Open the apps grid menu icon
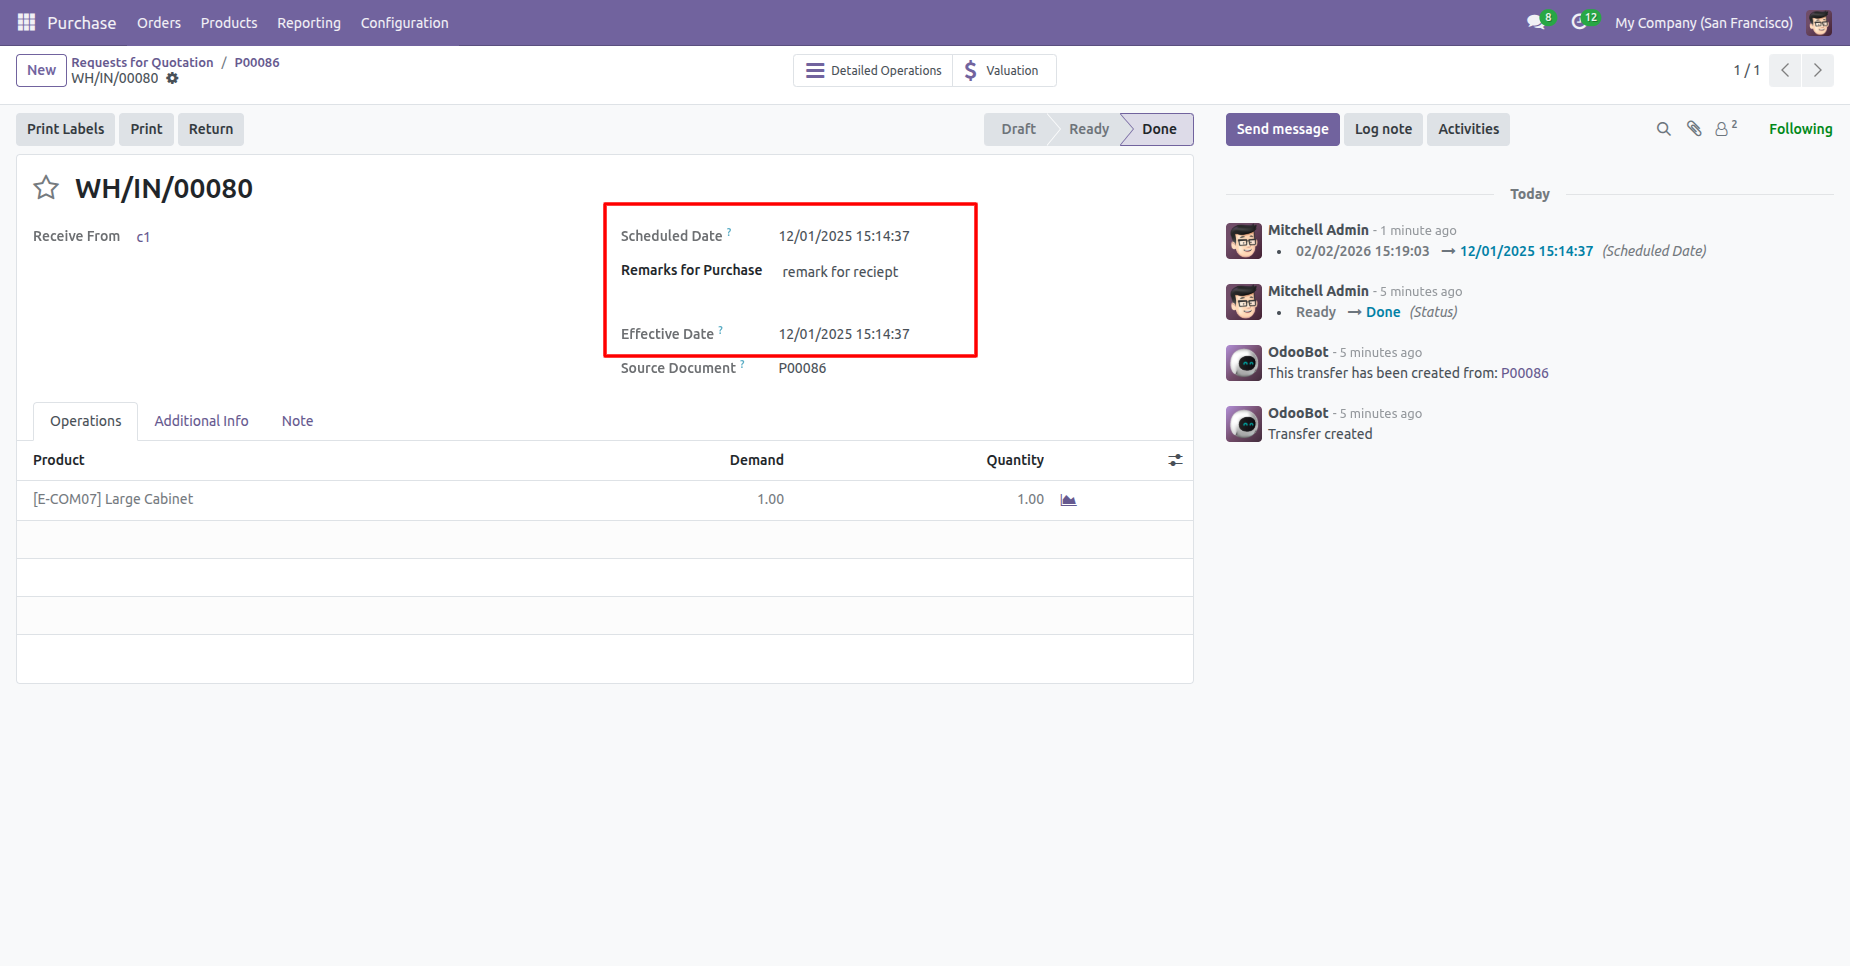This screenshot has width=1850, height=966. [x=26, y=22]
